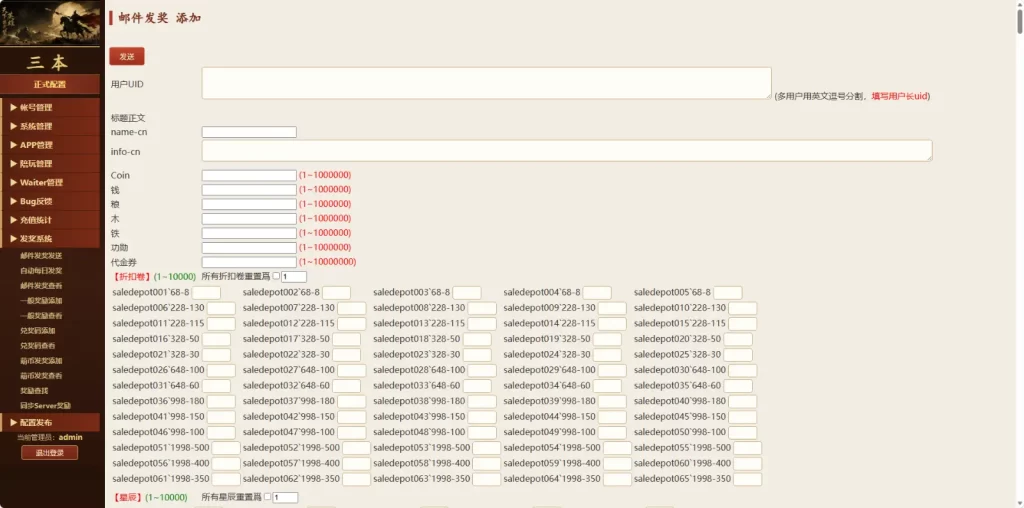Focus the Coin amount field
1024x508 pixels.
pyautogui.click(x=249, y=176)
